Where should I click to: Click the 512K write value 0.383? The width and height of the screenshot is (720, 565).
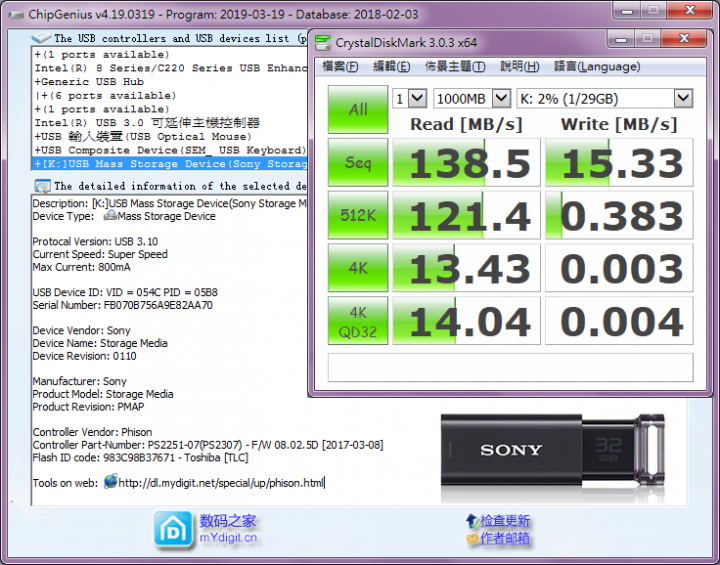click(619, 215)
